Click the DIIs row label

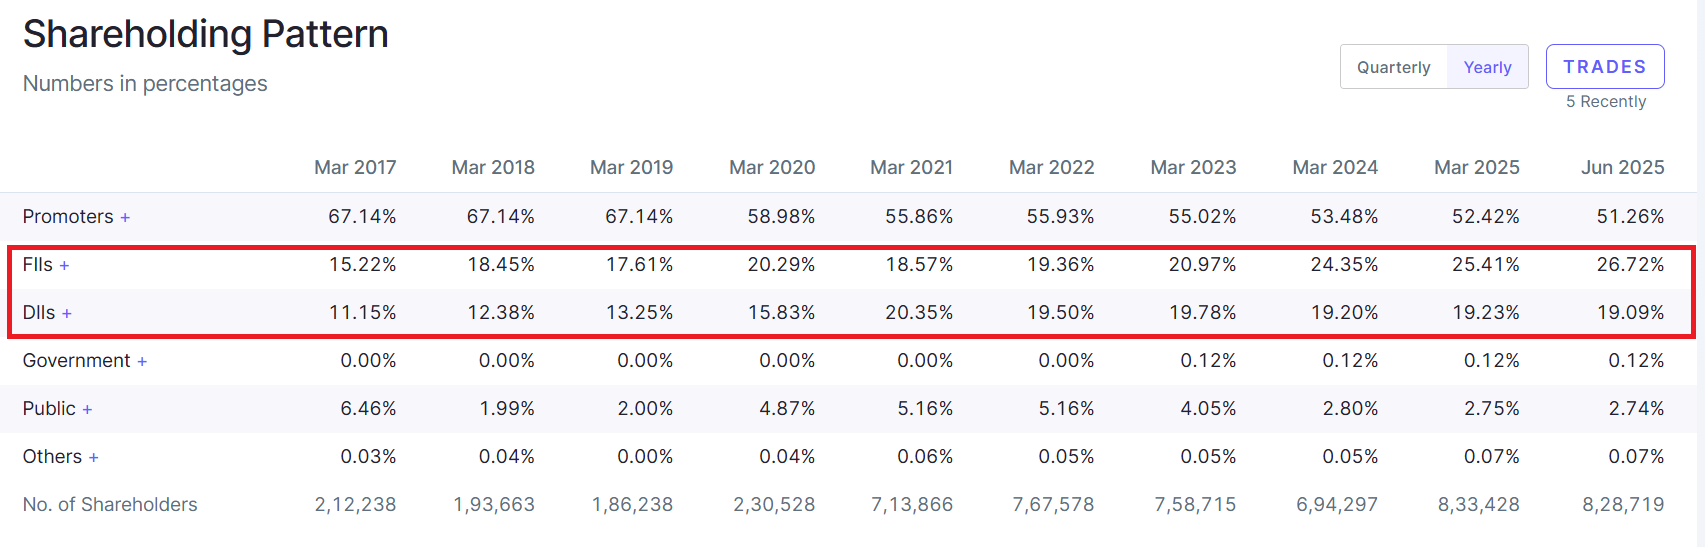39,313
